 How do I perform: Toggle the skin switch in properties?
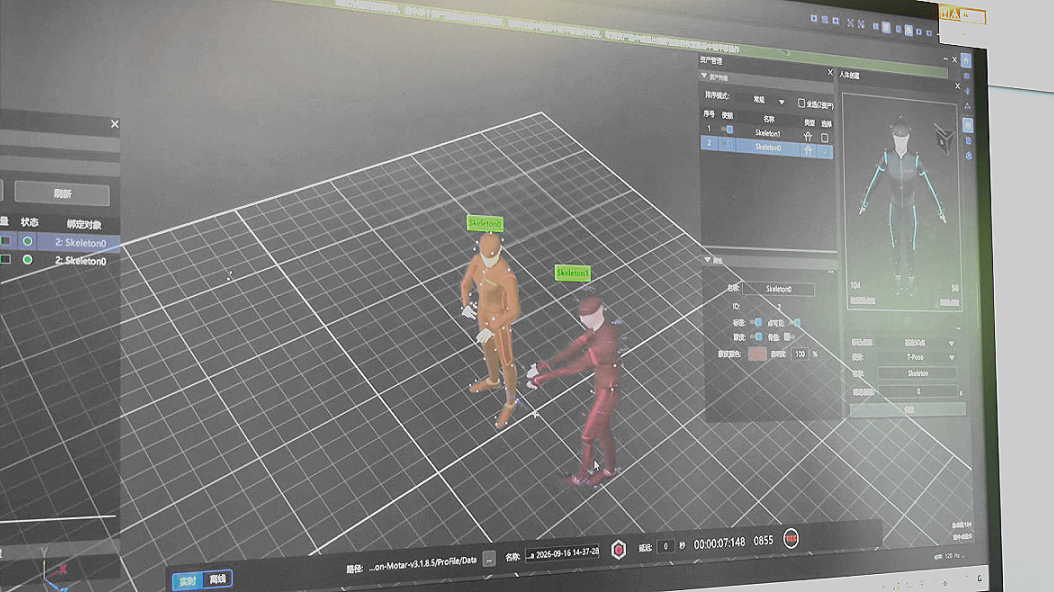pos(756,337)
